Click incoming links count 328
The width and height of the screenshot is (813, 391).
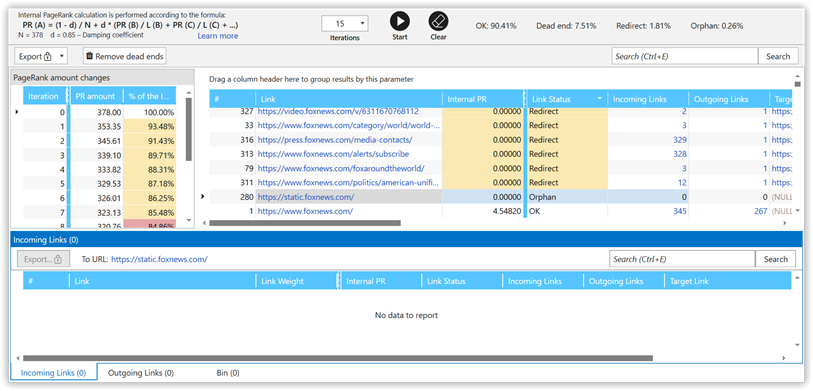pos(680,154)
